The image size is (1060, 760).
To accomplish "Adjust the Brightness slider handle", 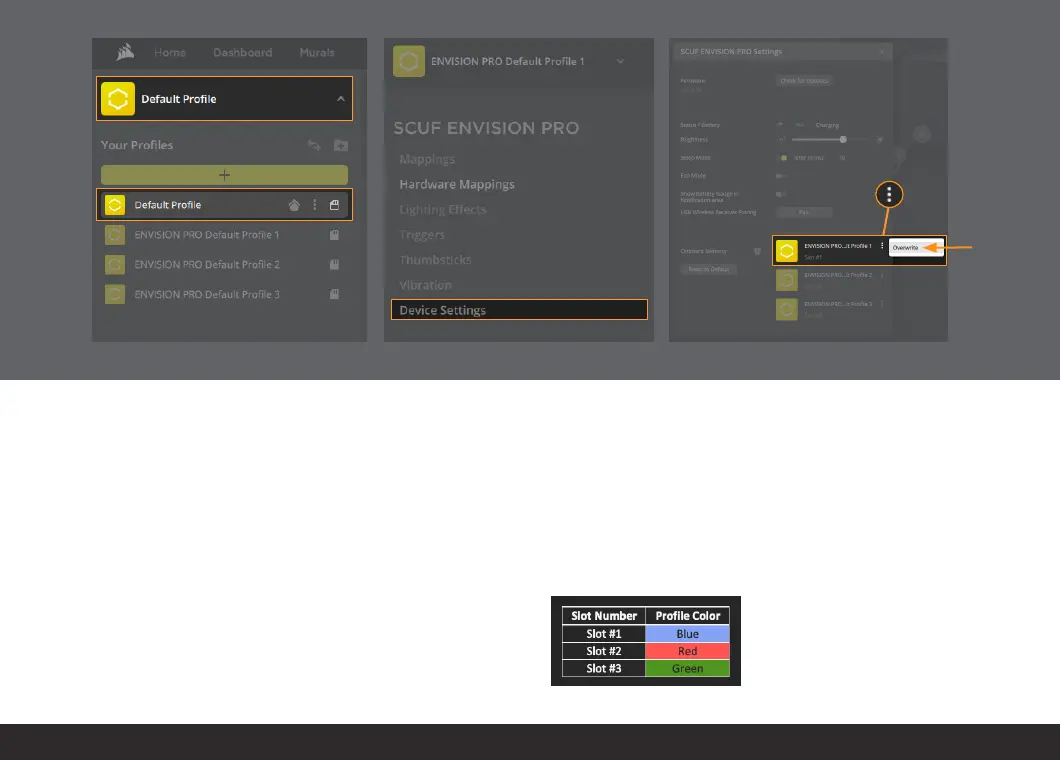I will (x=843, y=139).
